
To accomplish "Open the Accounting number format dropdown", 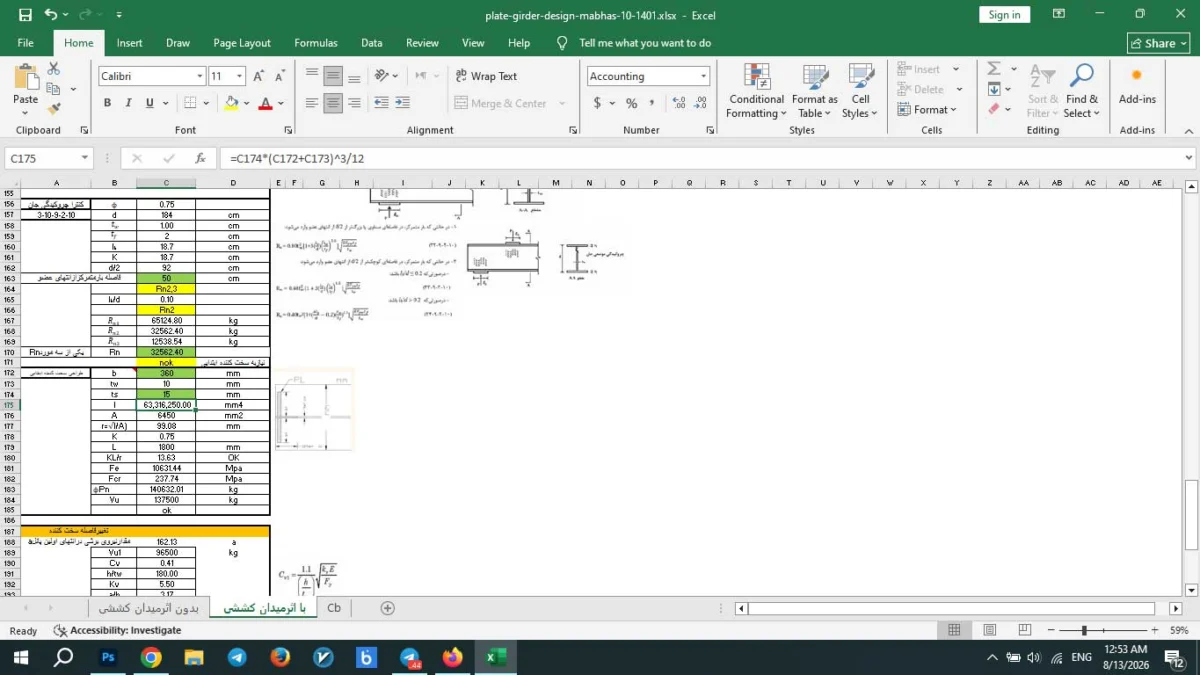I will click(x=704, y=76).
